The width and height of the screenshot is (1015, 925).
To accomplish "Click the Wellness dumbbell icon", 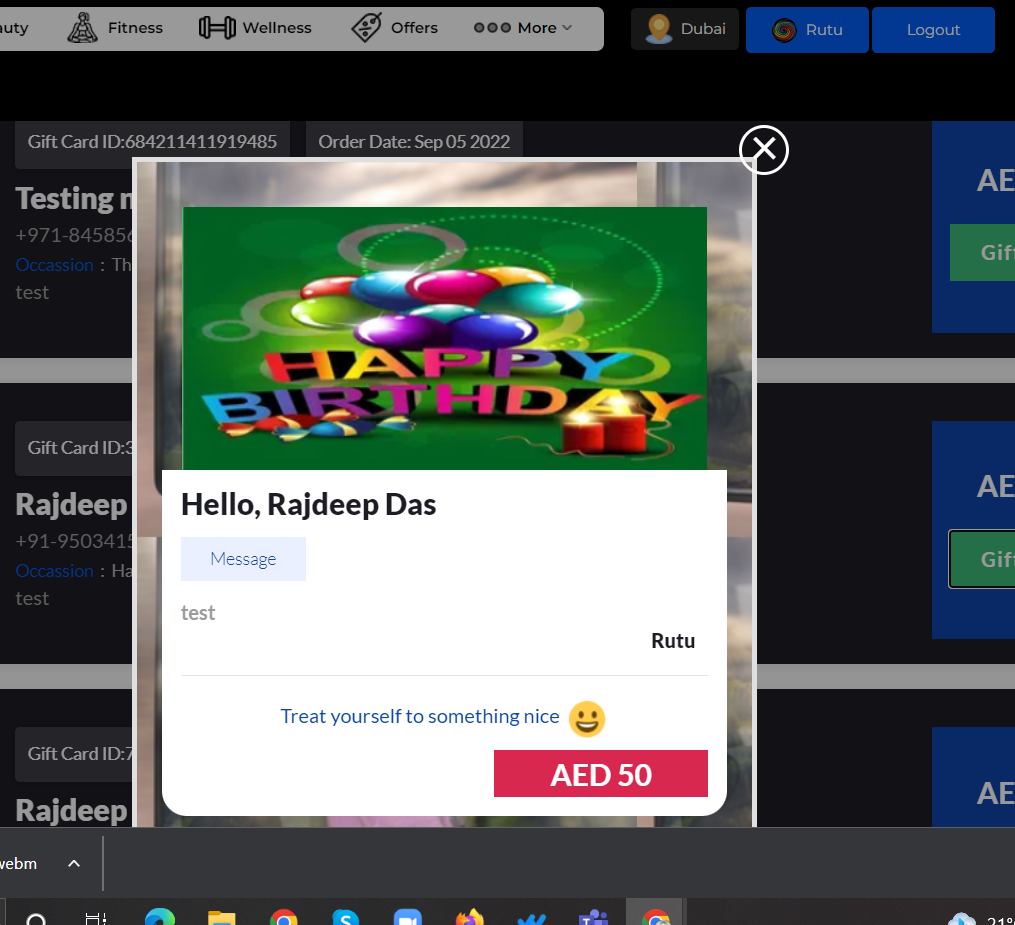I will 217,28.
